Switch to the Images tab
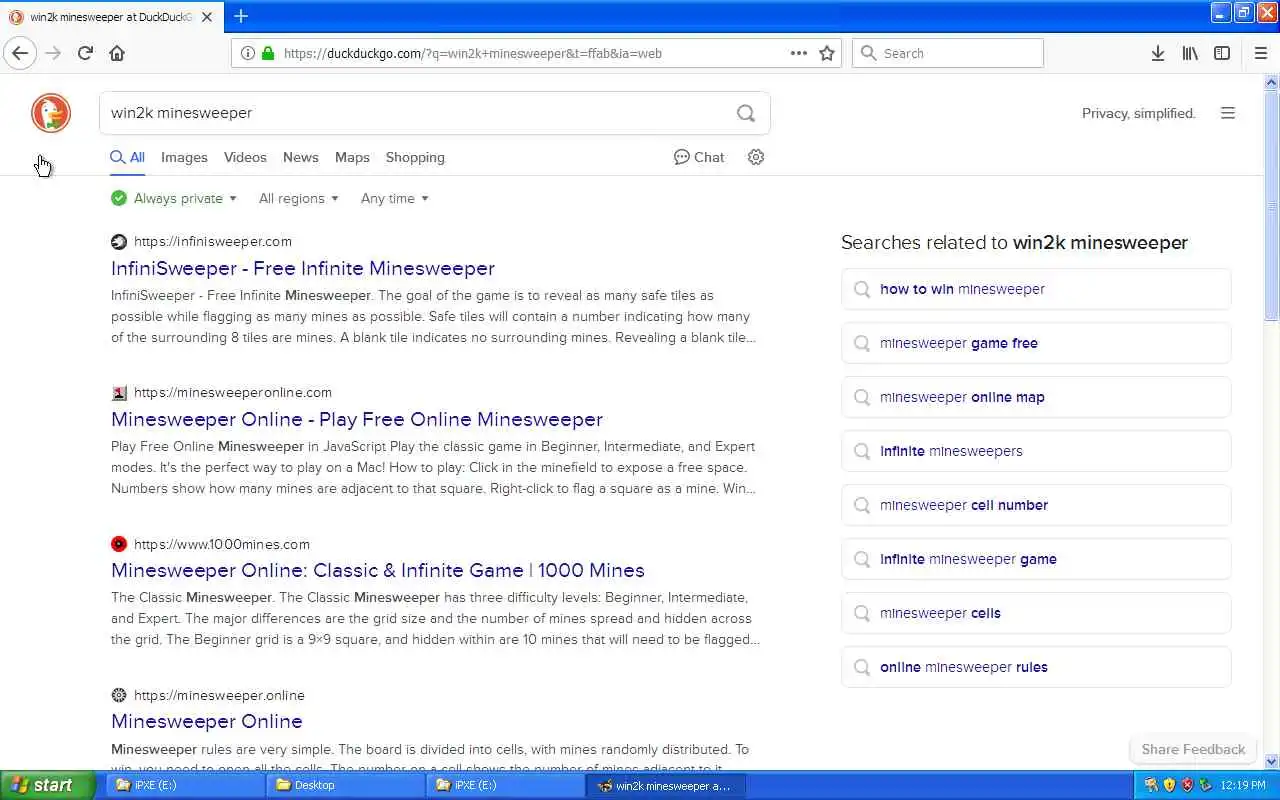The width and height of the screenshot is (1280, 800). click(x=184, y=157)
